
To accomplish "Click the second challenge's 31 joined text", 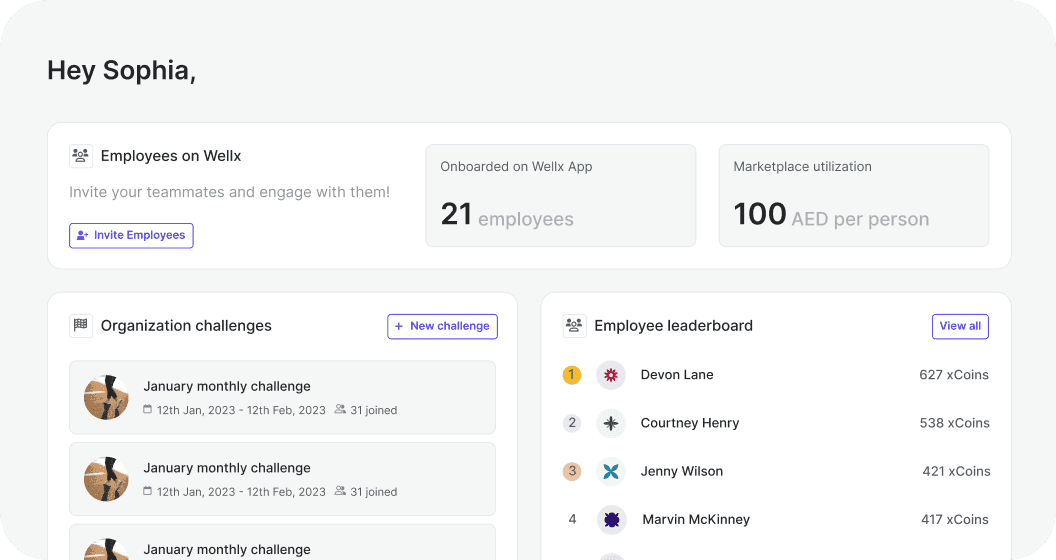I will 374,492.
